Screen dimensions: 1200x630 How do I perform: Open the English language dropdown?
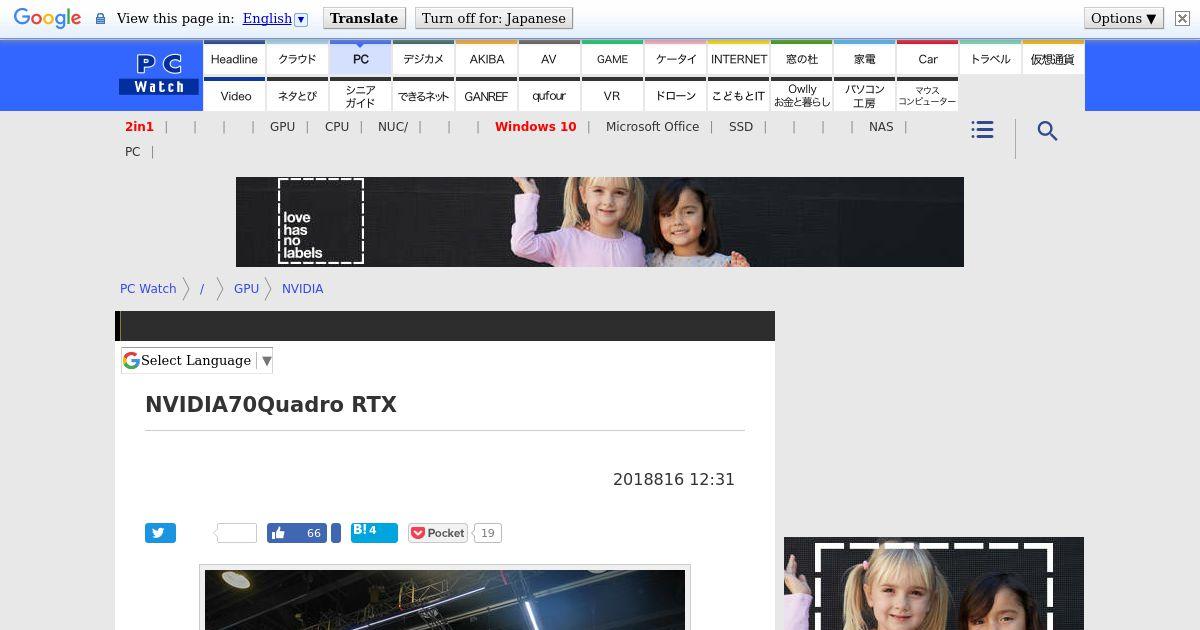[x=275, y=18]
